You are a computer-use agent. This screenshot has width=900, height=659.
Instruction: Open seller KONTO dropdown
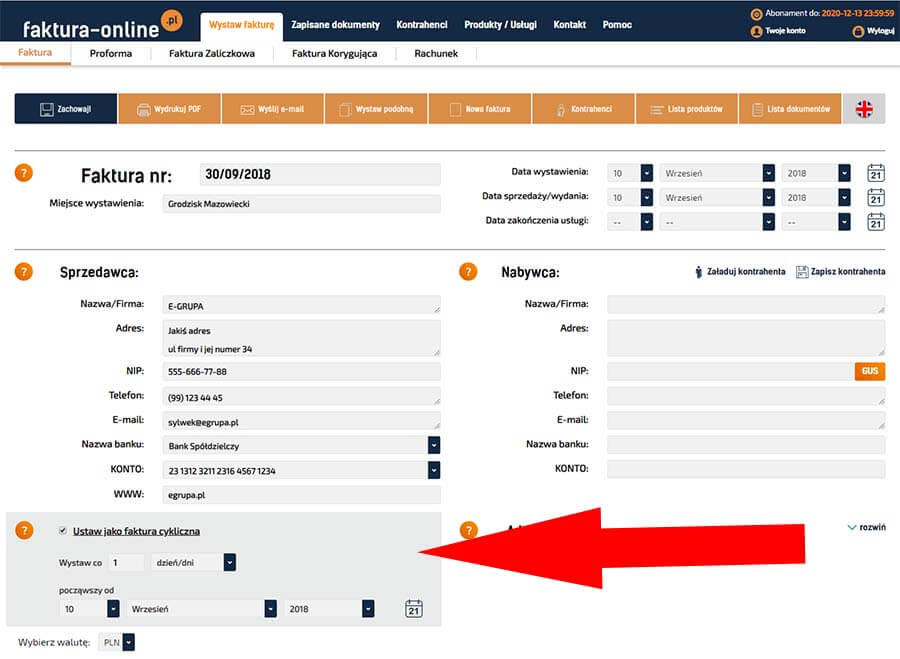click(434, 470)
